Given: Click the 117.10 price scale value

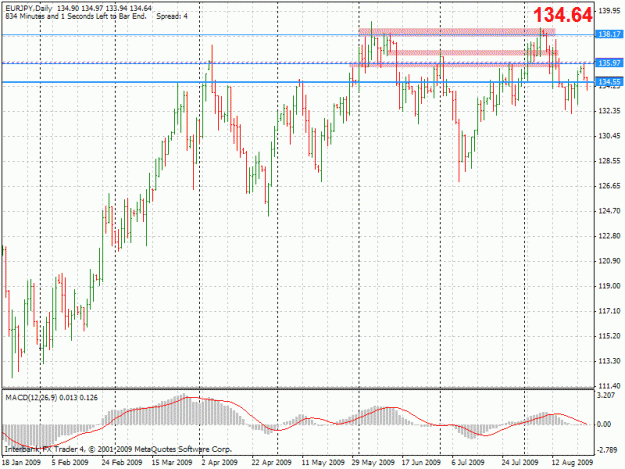Looking at the screenshot, I should pos(610,311).
